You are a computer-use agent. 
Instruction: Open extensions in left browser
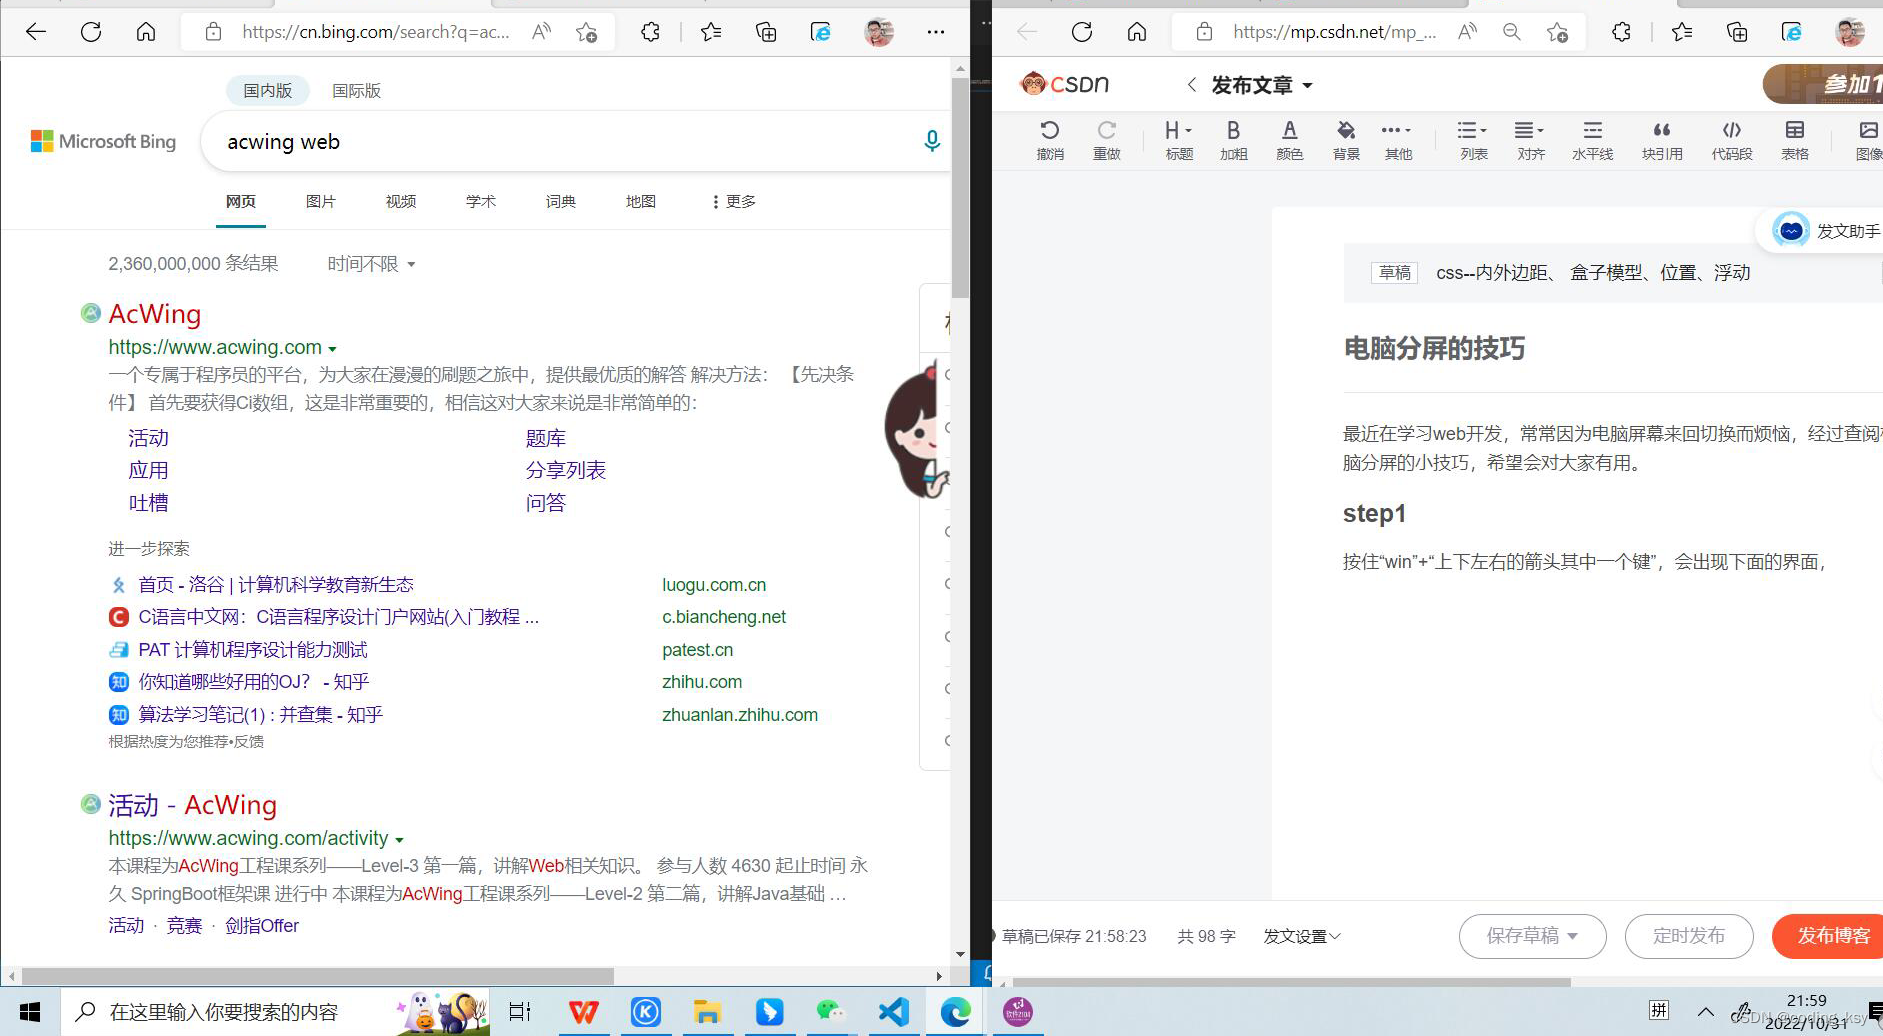pos(650,32)
